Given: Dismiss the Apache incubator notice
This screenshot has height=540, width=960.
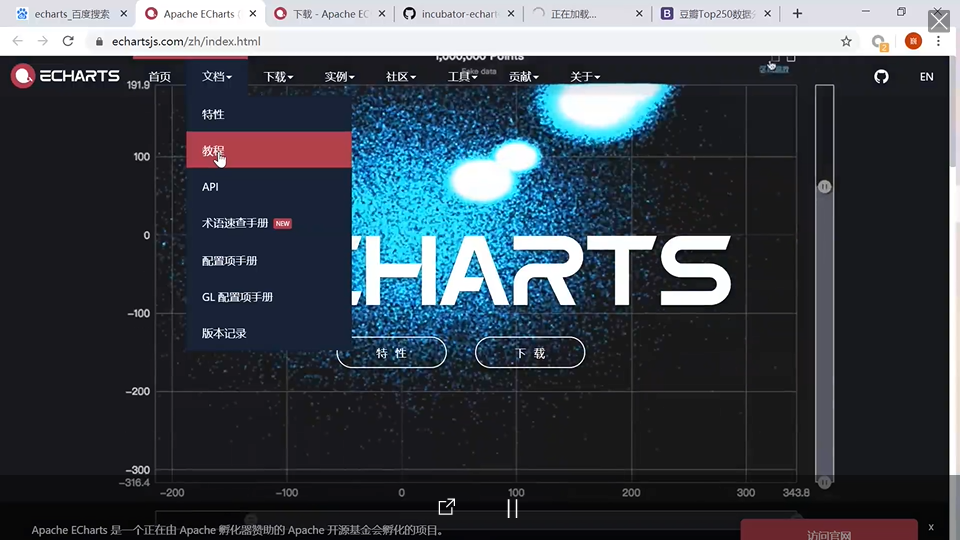Looking at the screenshot, I should tap(931, 527).
